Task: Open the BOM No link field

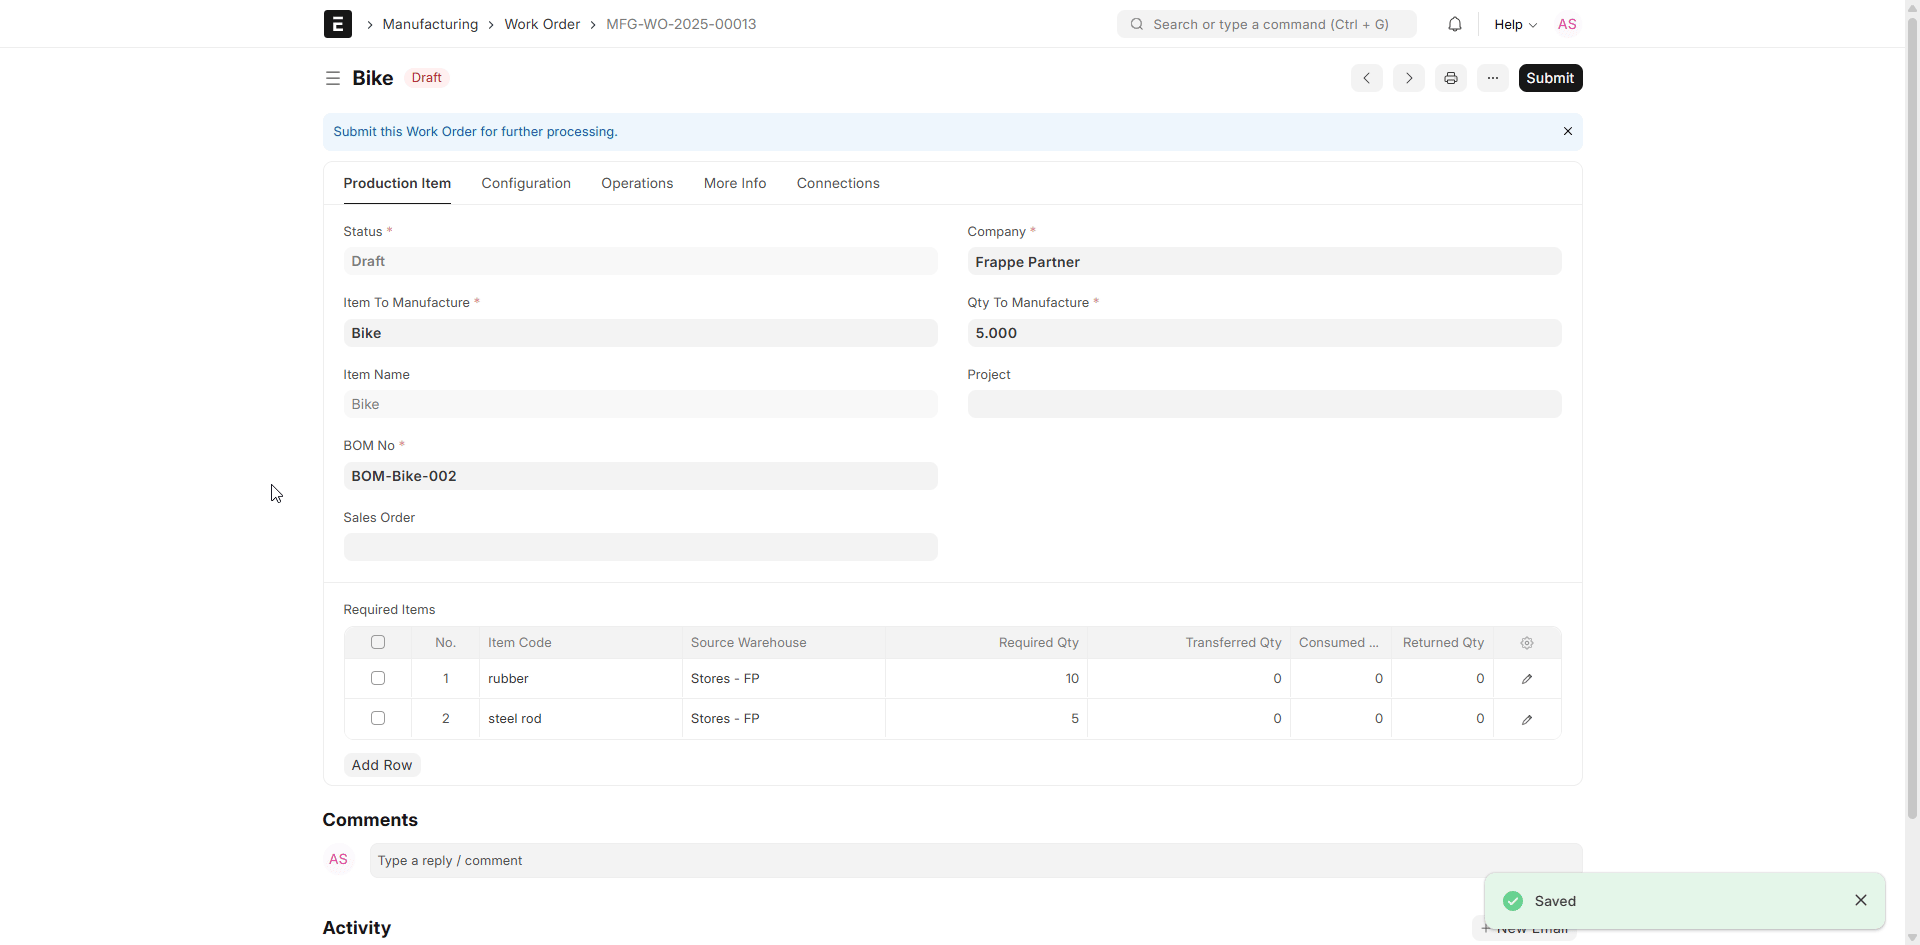Action: click(x=640, y=476)
